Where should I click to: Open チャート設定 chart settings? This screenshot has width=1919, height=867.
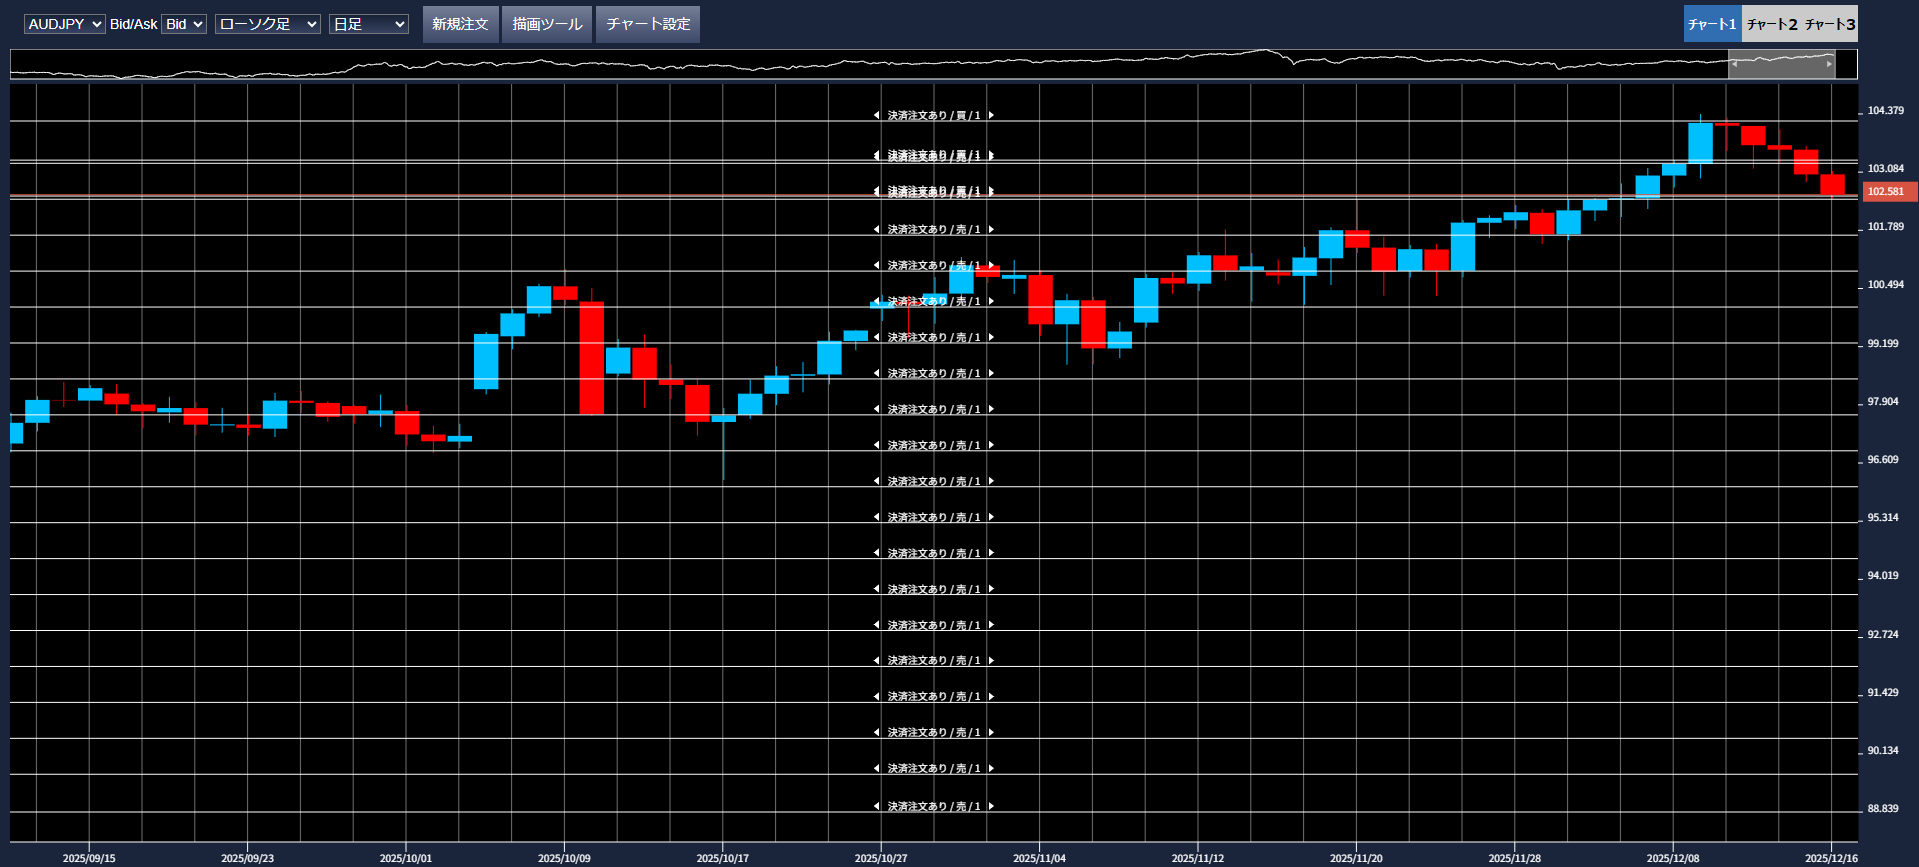[x=648, y=24]
